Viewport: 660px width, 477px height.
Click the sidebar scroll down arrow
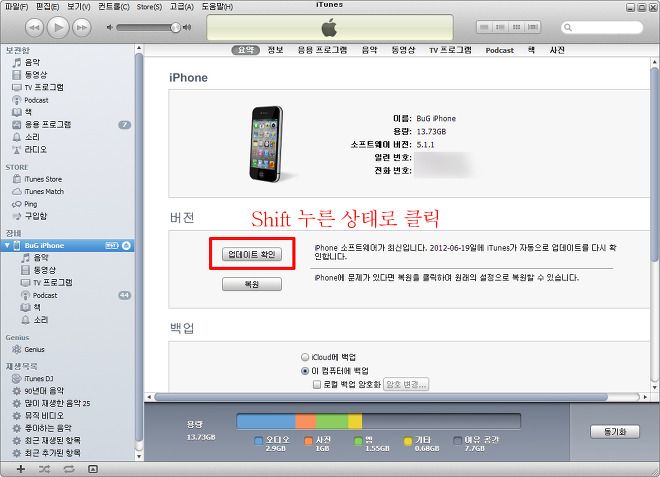pos(139,456)
